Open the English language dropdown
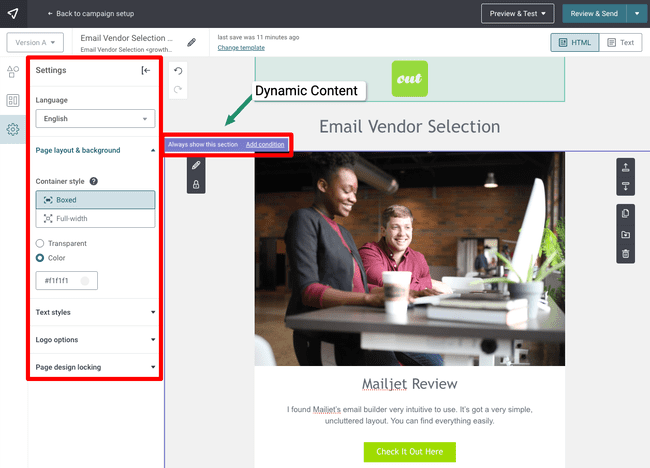 tap(95, 119)
